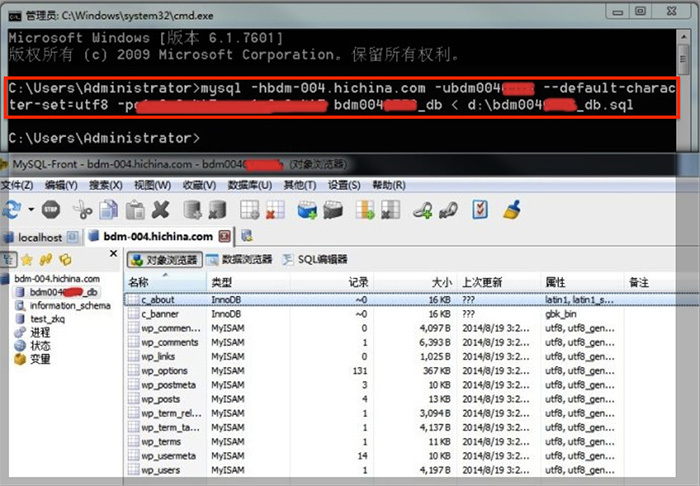The width and height of the screenshot is (700, 486).
Task: Select the 变量 variables node icon
Action: 21,359
